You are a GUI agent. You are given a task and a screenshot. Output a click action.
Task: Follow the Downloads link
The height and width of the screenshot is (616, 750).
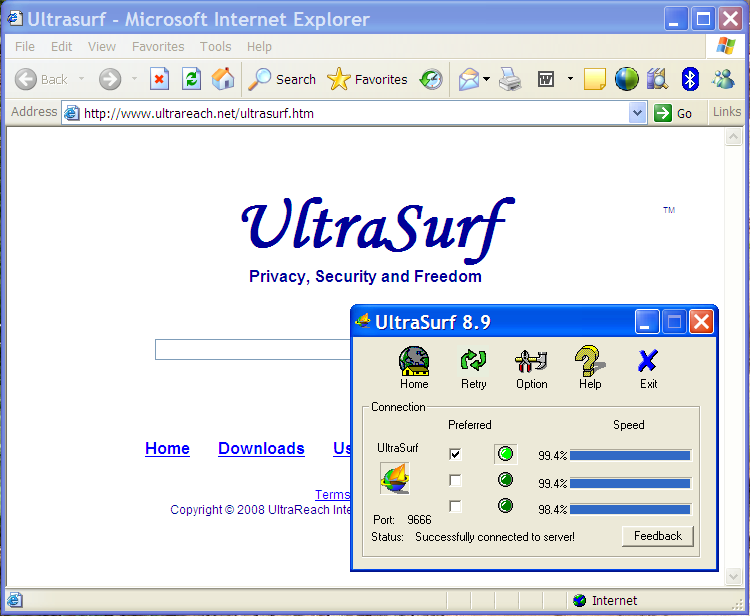(x=261, y=448)
